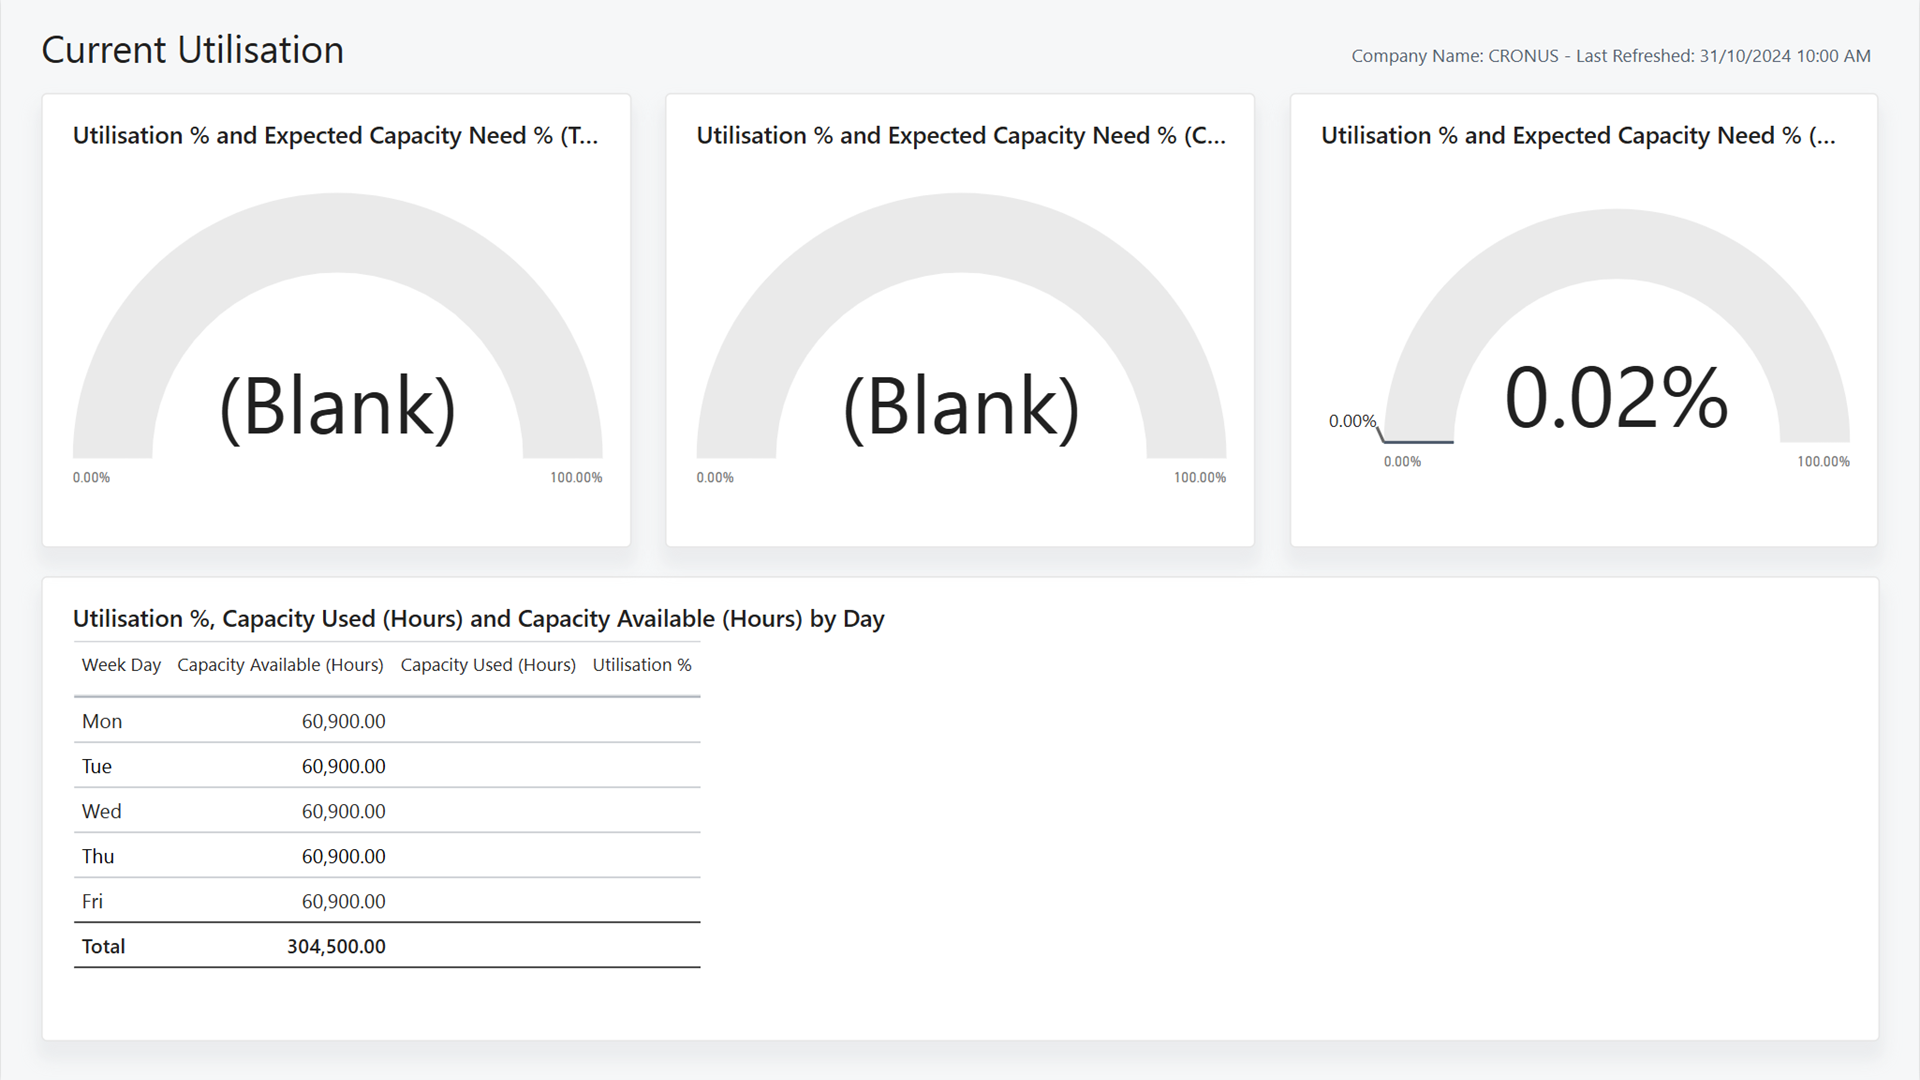
Task: Click the 0.02% gauge value
Action: [1616, 398]
